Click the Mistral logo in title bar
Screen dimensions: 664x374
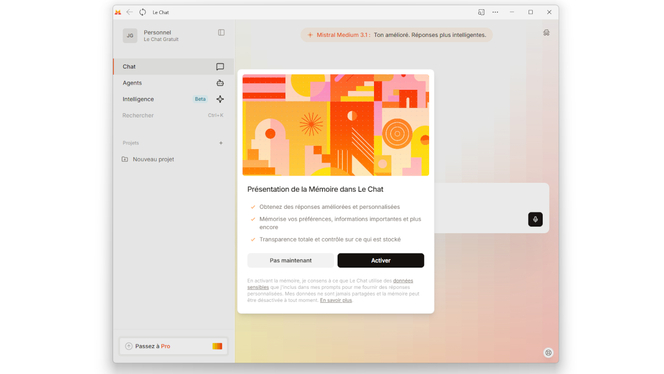click(118, 12)
